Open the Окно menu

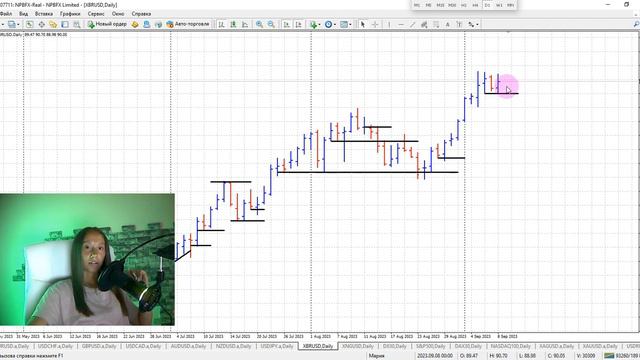click(118, 14)
